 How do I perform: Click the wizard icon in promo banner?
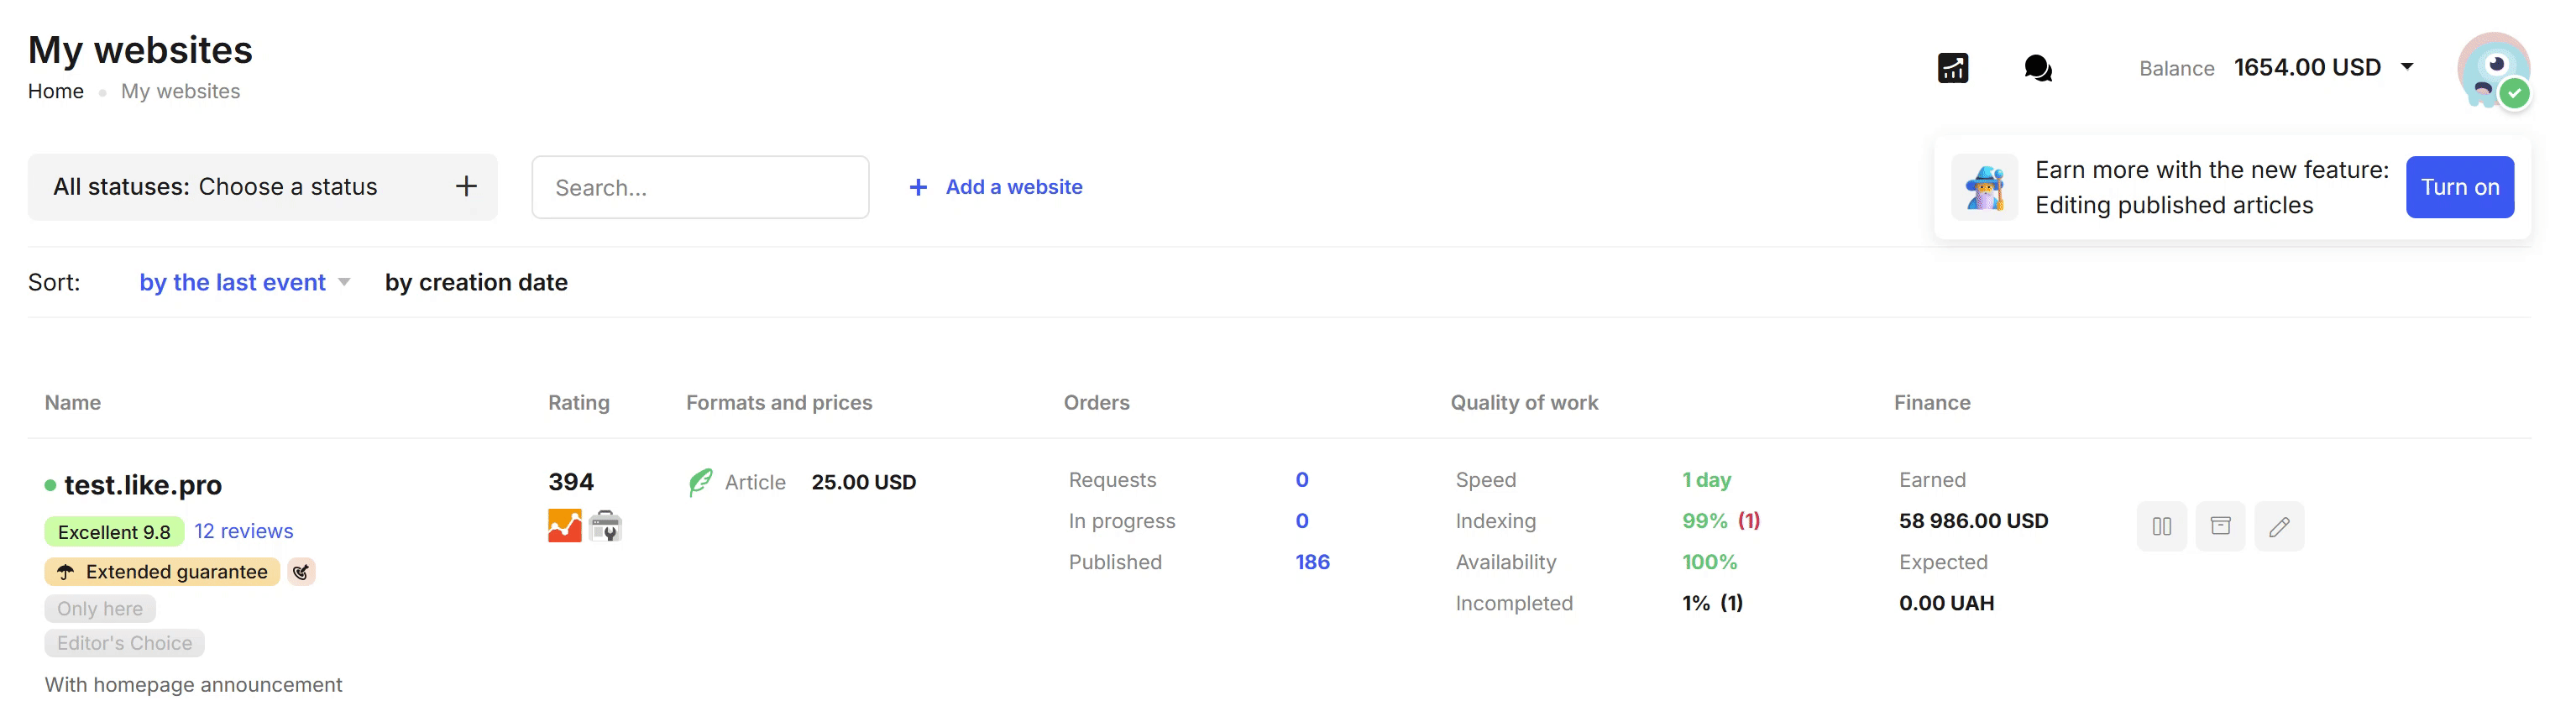coord(1985,187)
